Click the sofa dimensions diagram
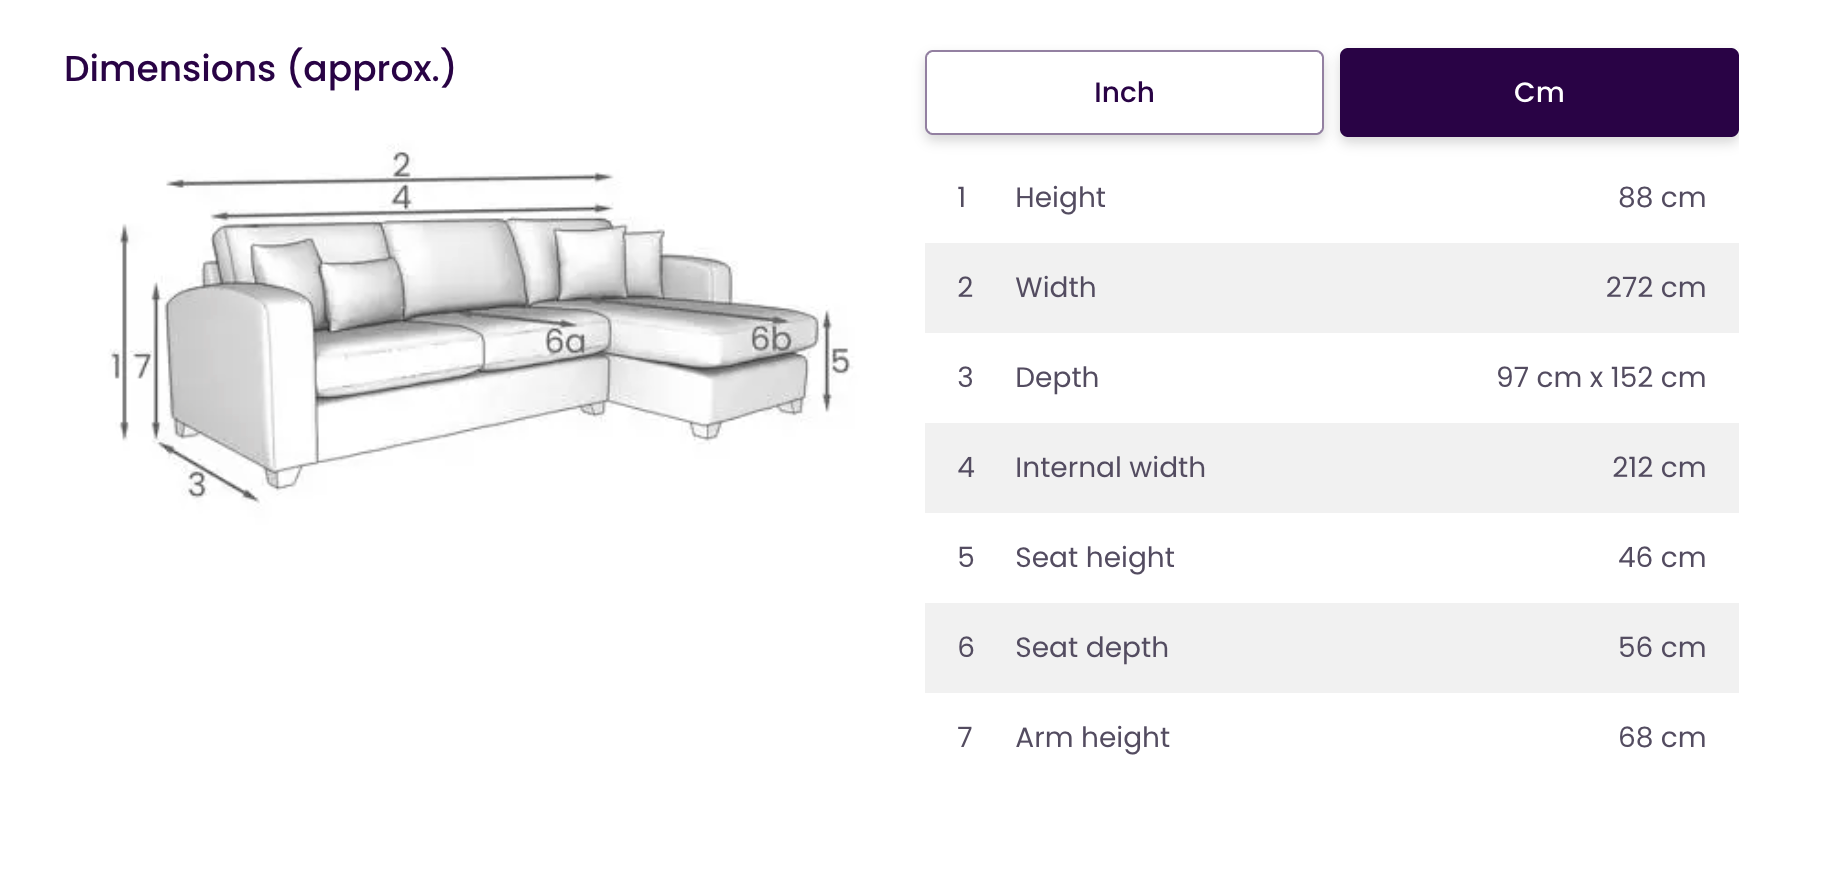 [480, 330]
